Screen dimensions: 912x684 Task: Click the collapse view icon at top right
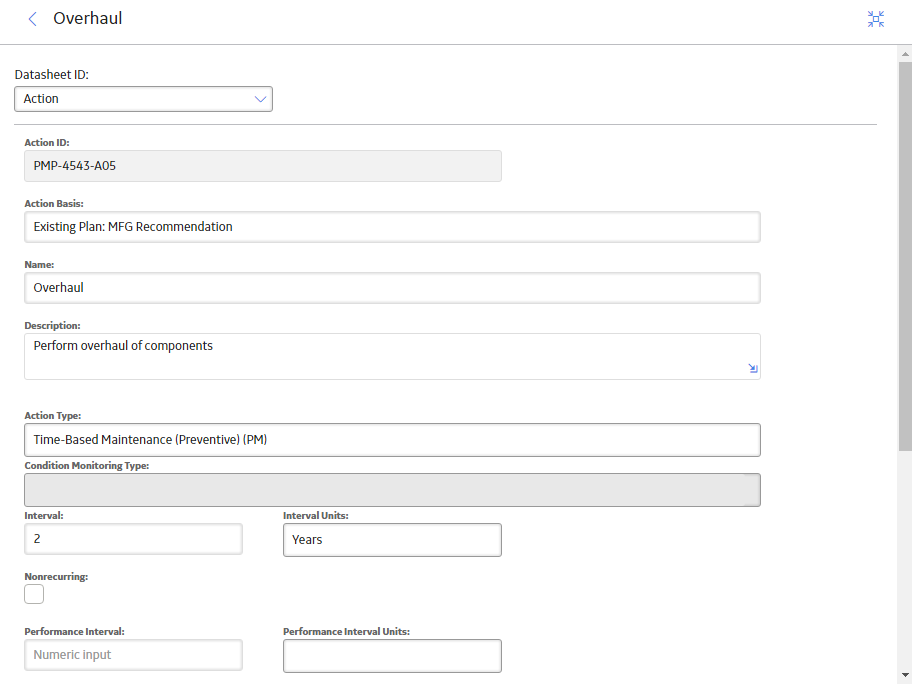point(875,19)
